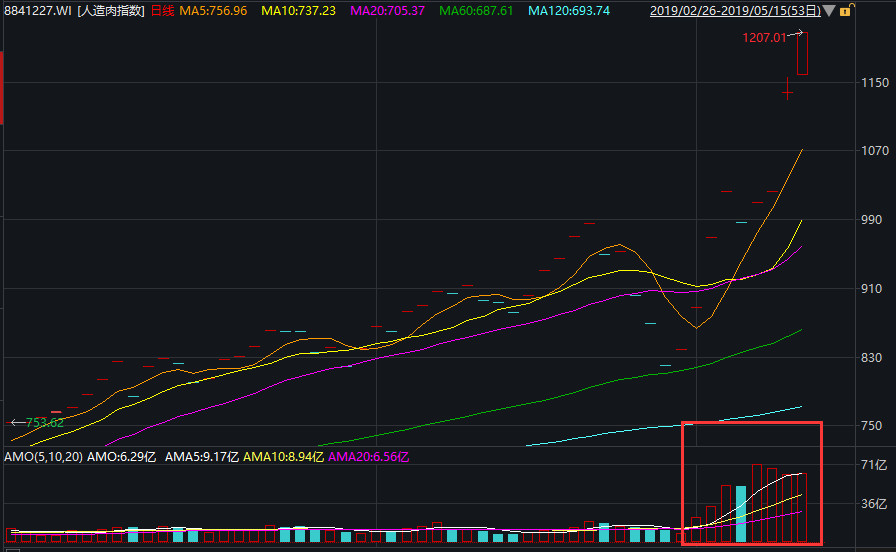
Task: Click the 1207.01 high price marker
Action: pos(764,37)
